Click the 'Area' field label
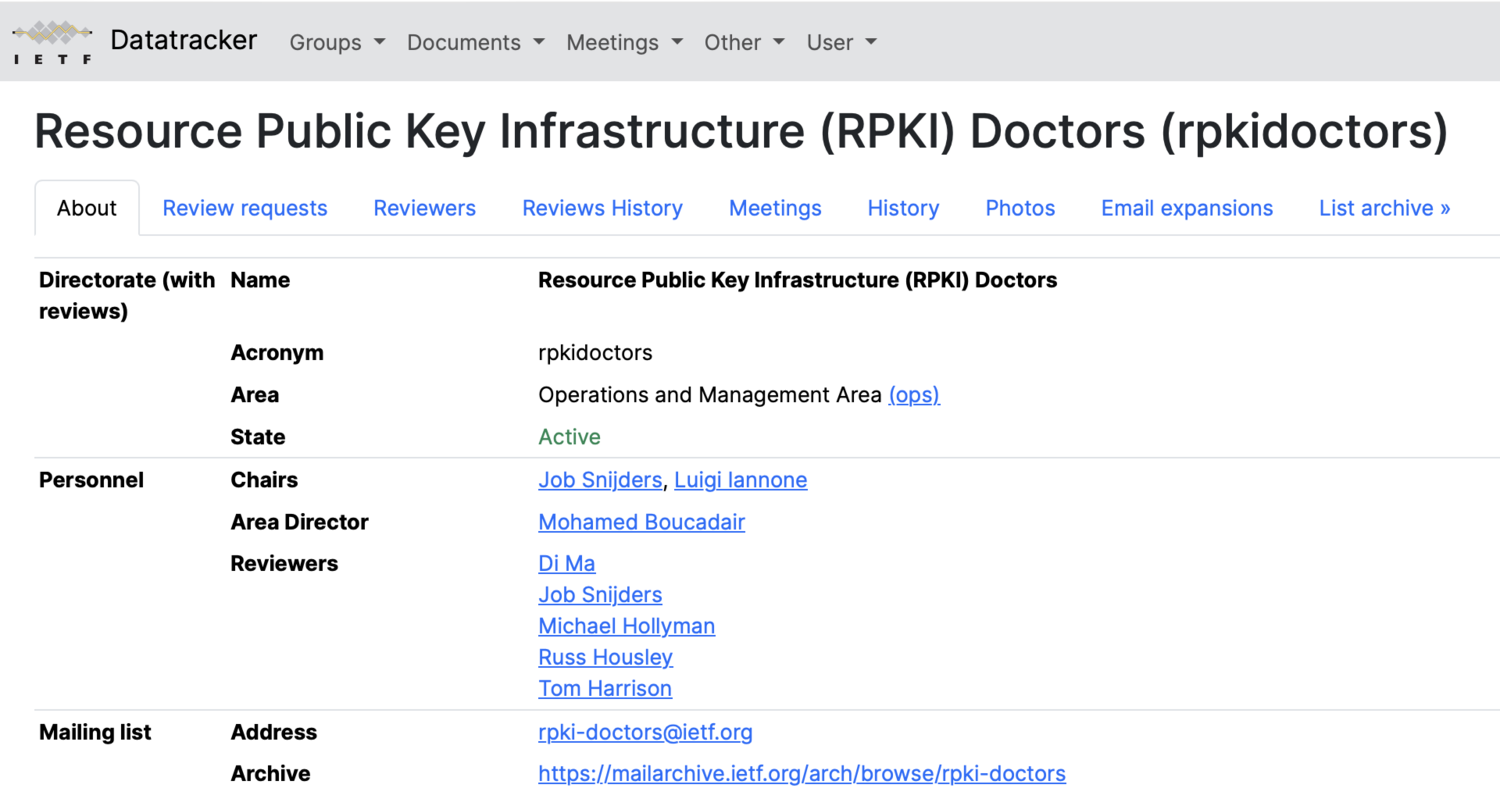 tap(254, 395)
